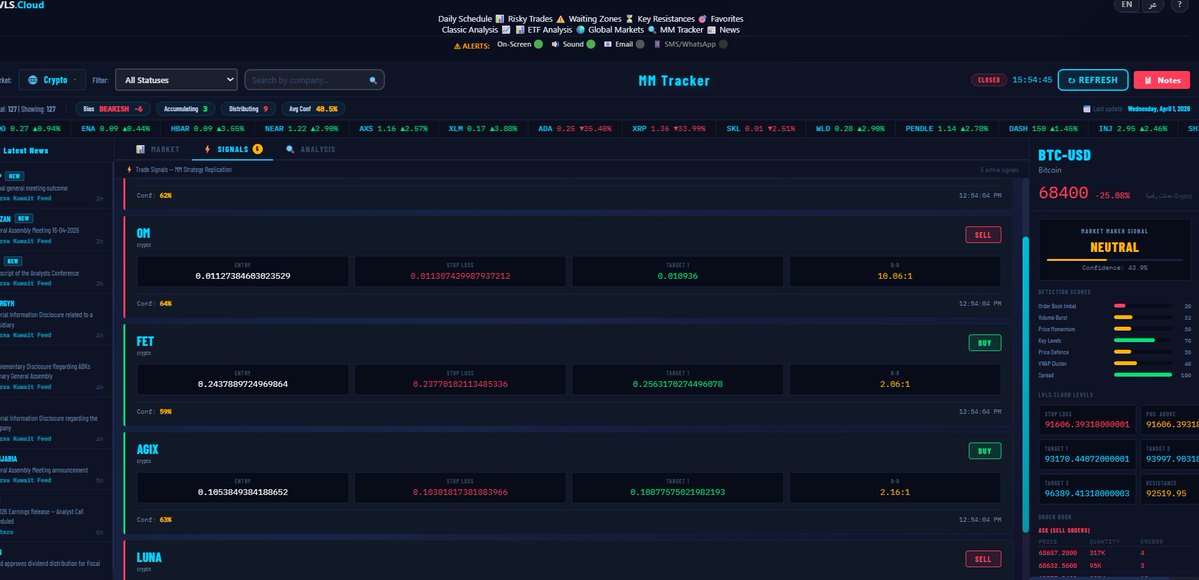
Task: Click the BUY badge on the AGIX card
Action: [985, 451]
